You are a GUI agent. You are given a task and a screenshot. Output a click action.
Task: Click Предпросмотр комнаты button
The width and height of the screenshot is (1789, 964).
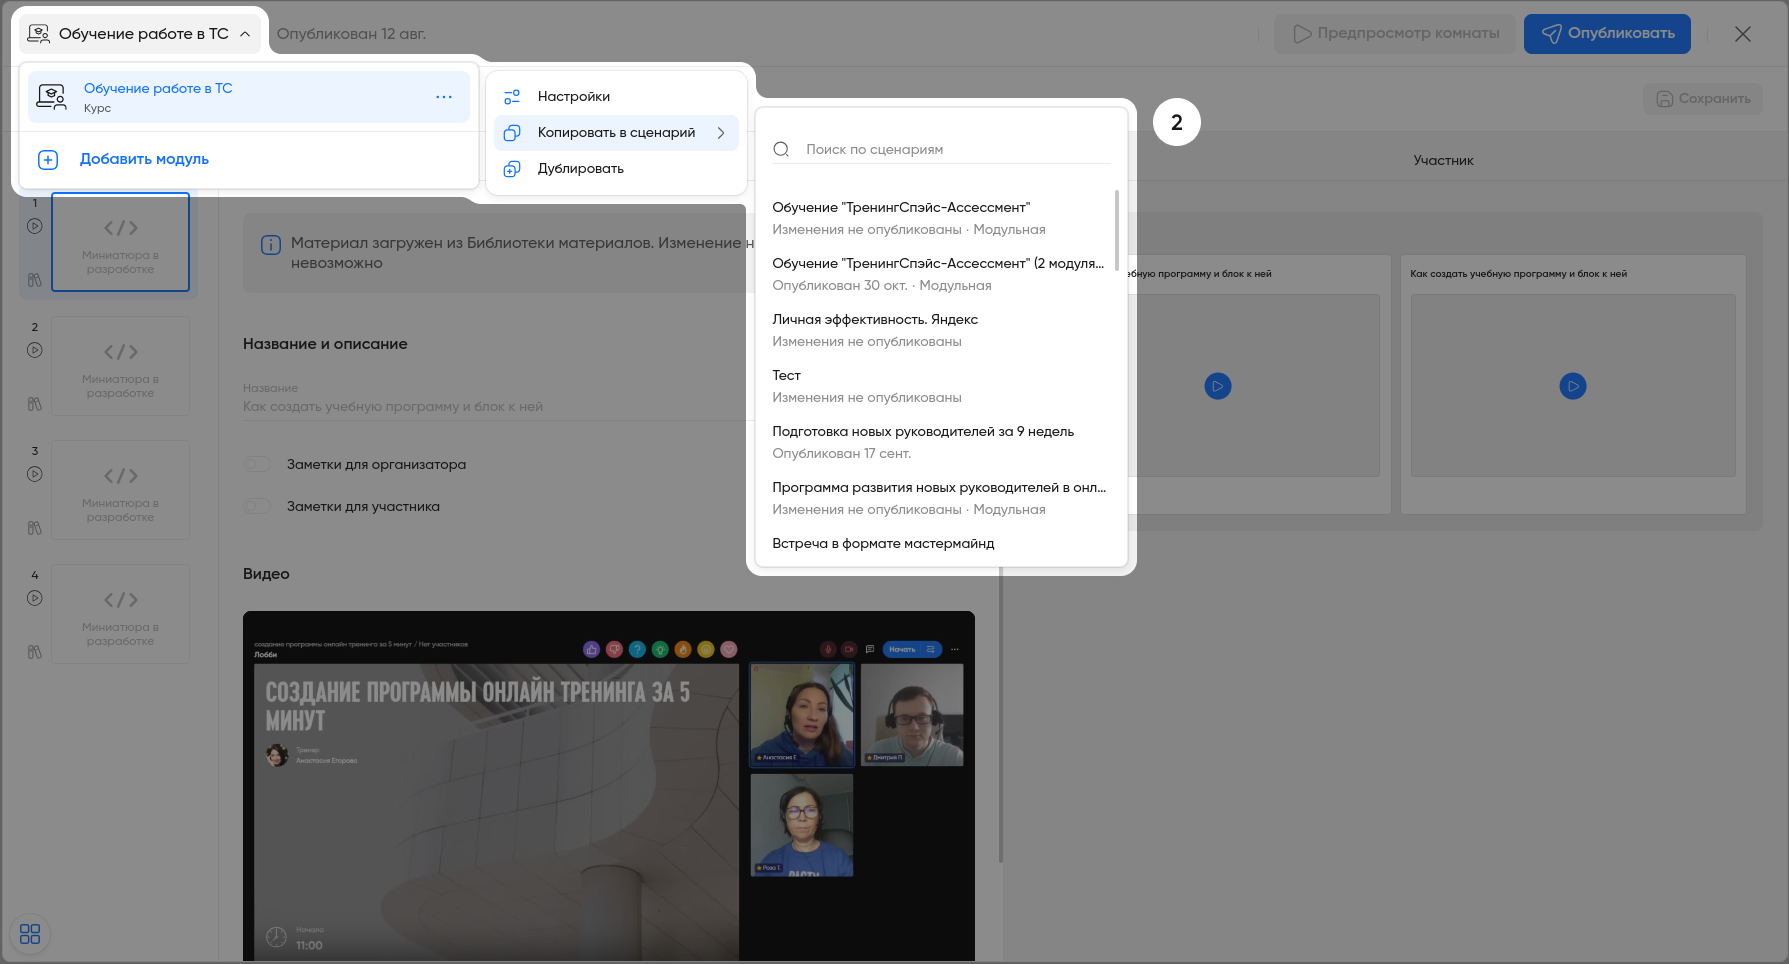point(1397,34)
